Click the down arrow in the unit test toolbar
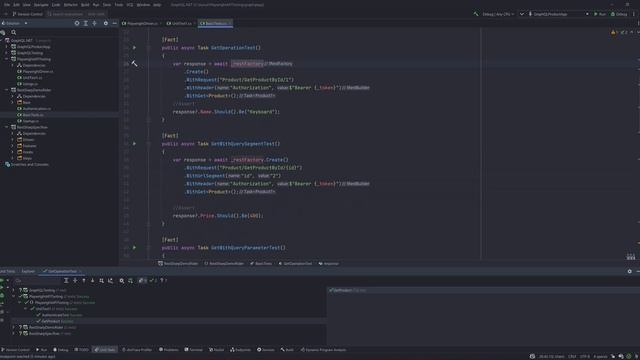This screenshot has width=640, height=360. click(x=93, y=281)
